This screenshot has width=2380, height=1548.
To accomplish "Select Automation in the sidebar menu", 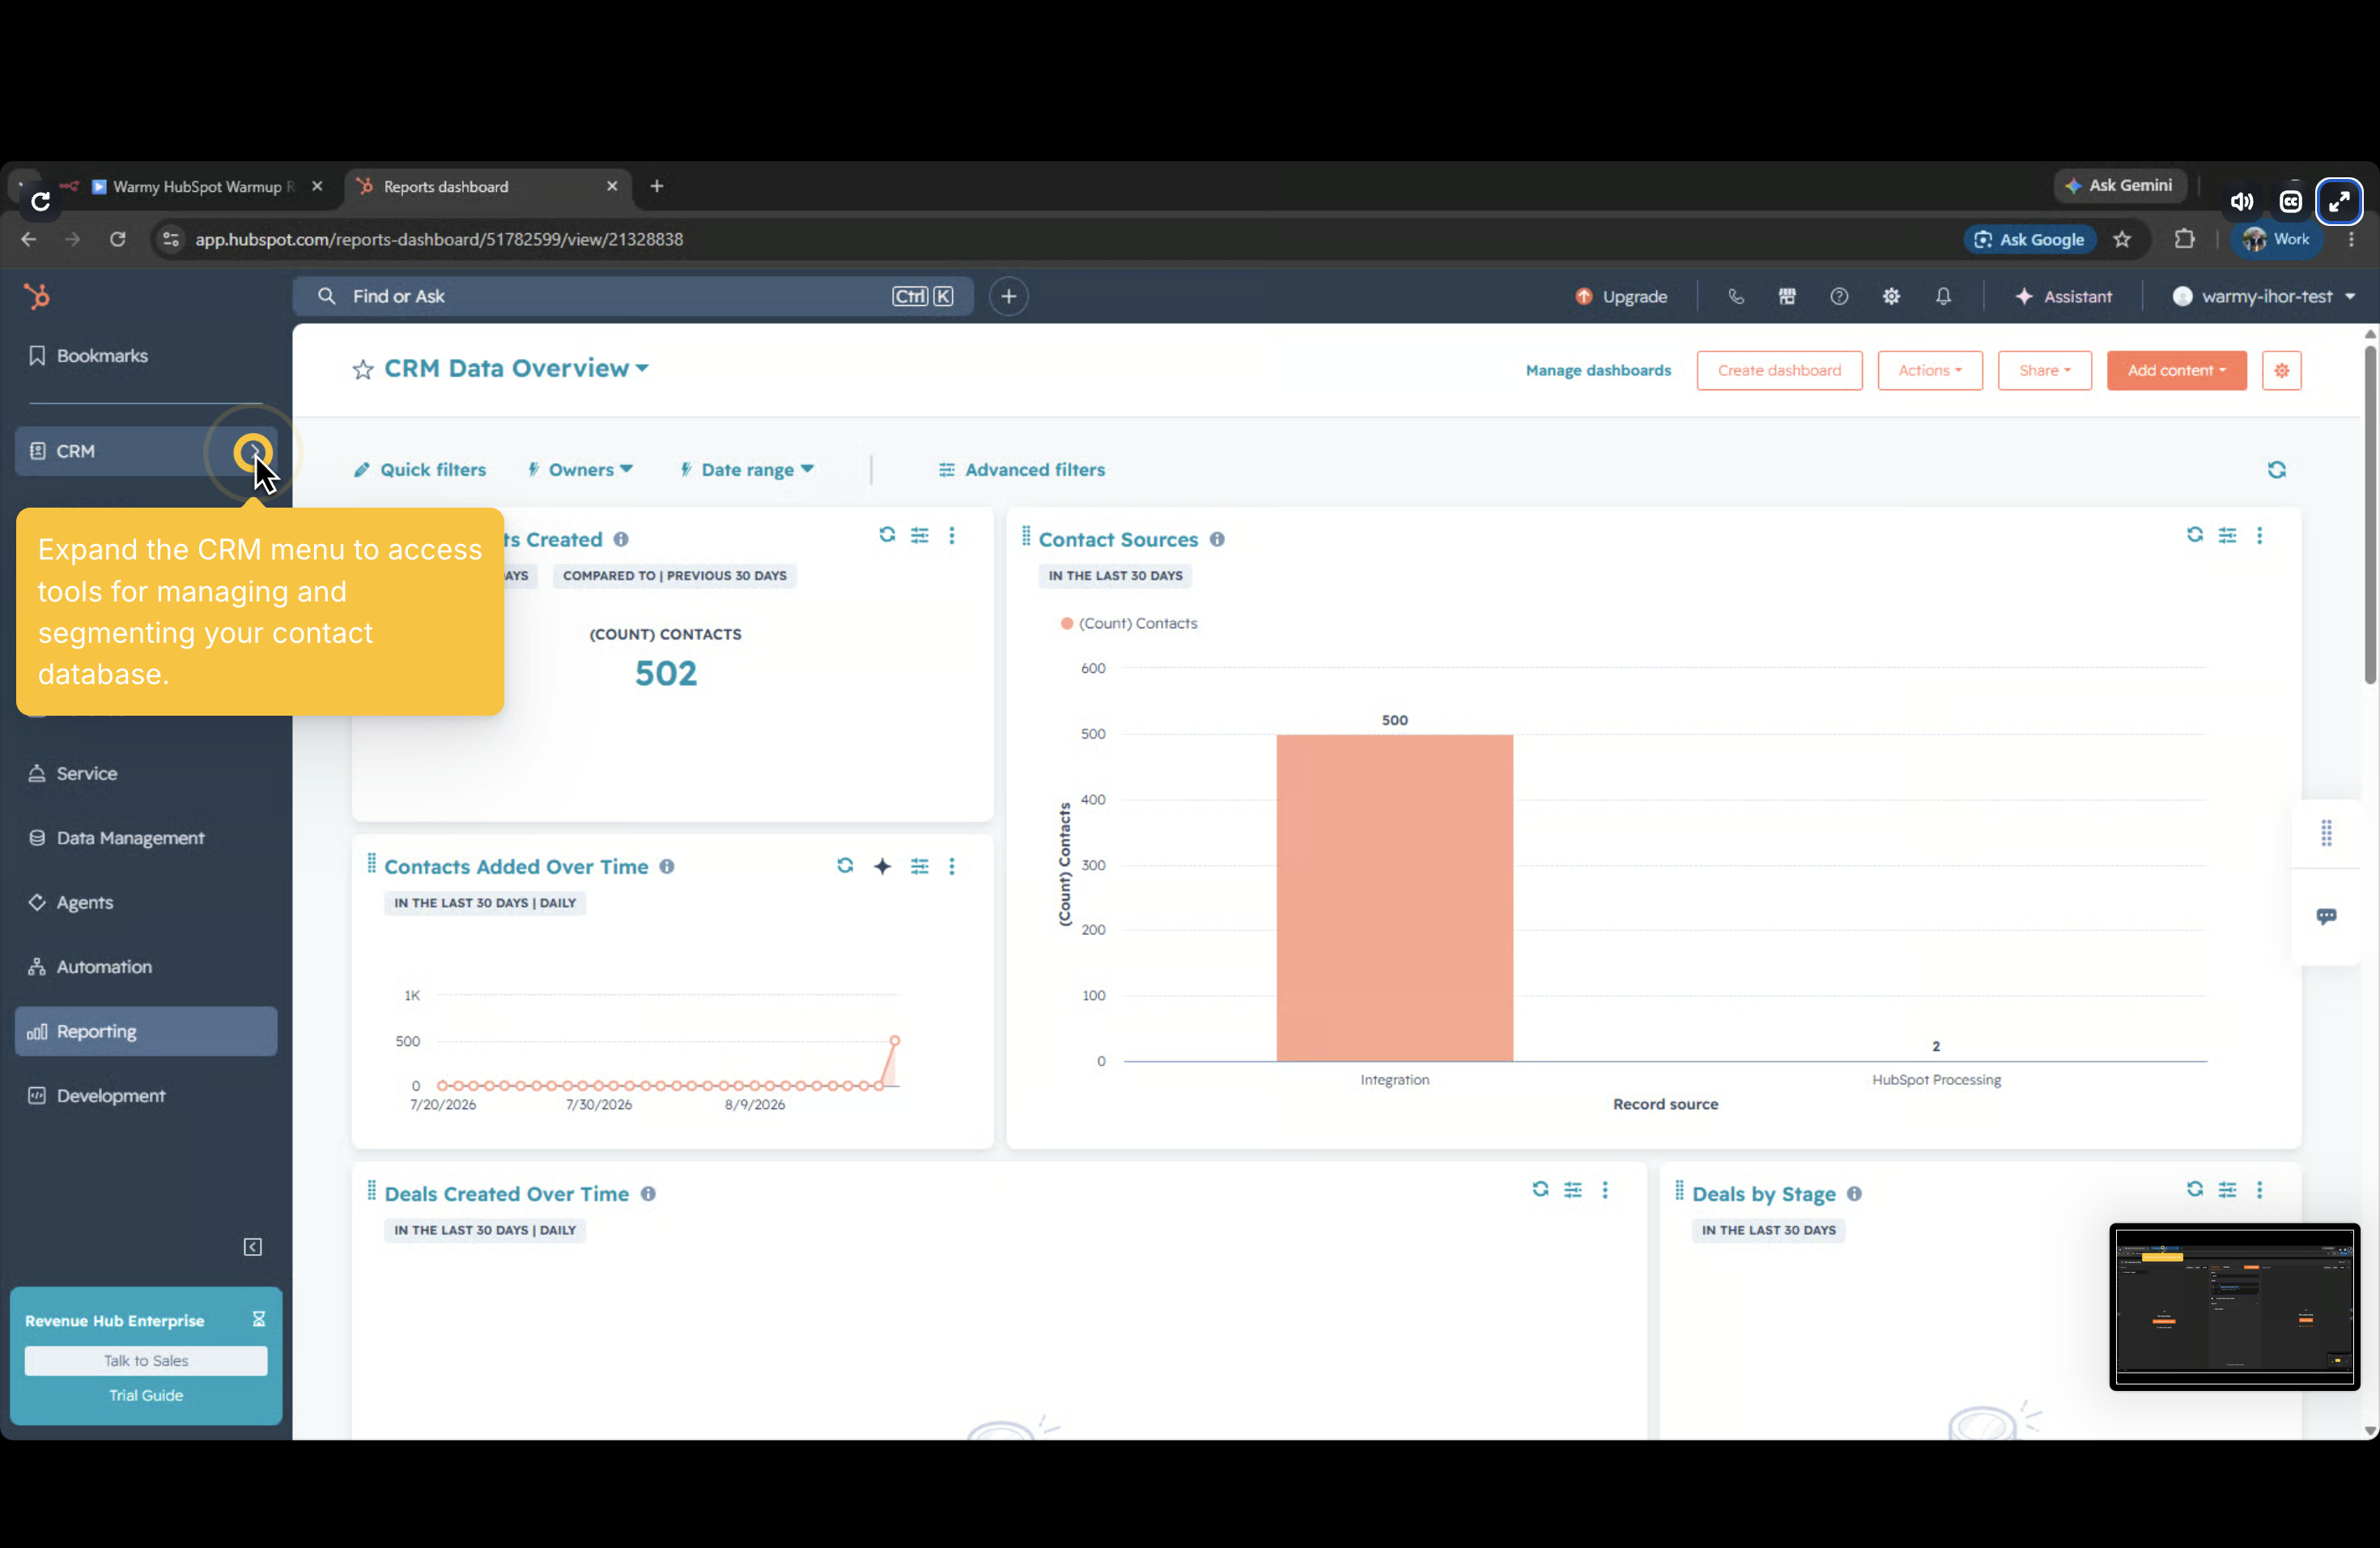I will click(x=104, y=967).
